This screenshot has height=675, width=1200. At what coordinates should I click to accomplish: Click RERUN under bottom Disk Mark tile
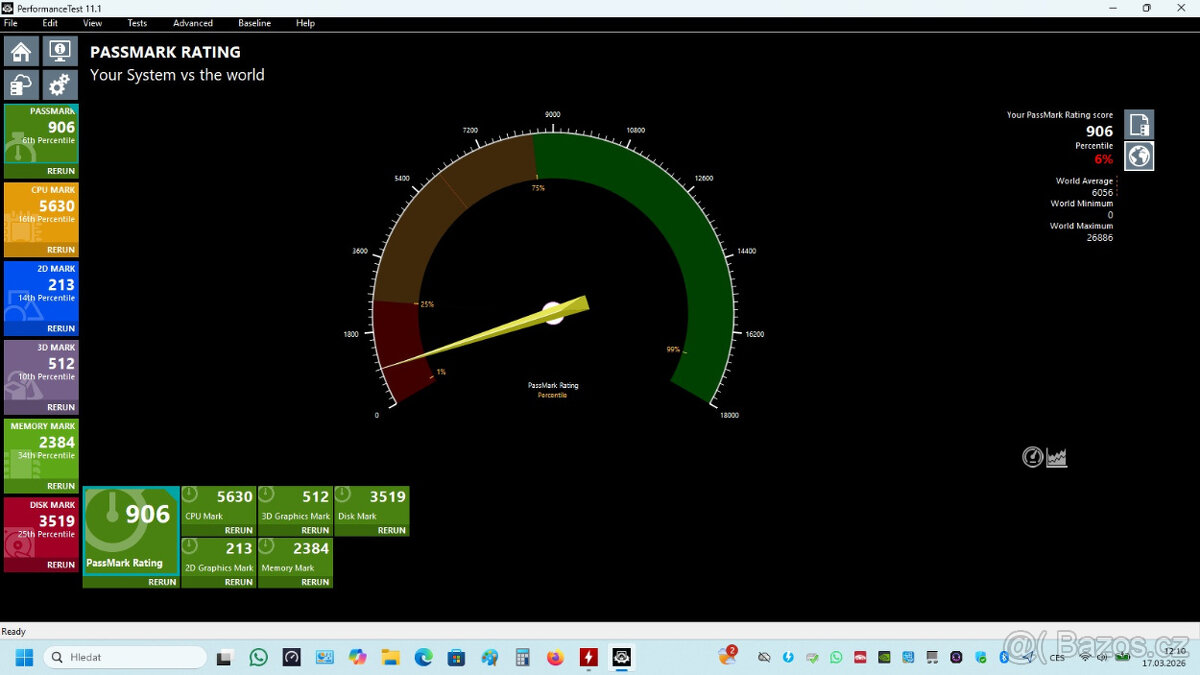click(x=392, y=530)
